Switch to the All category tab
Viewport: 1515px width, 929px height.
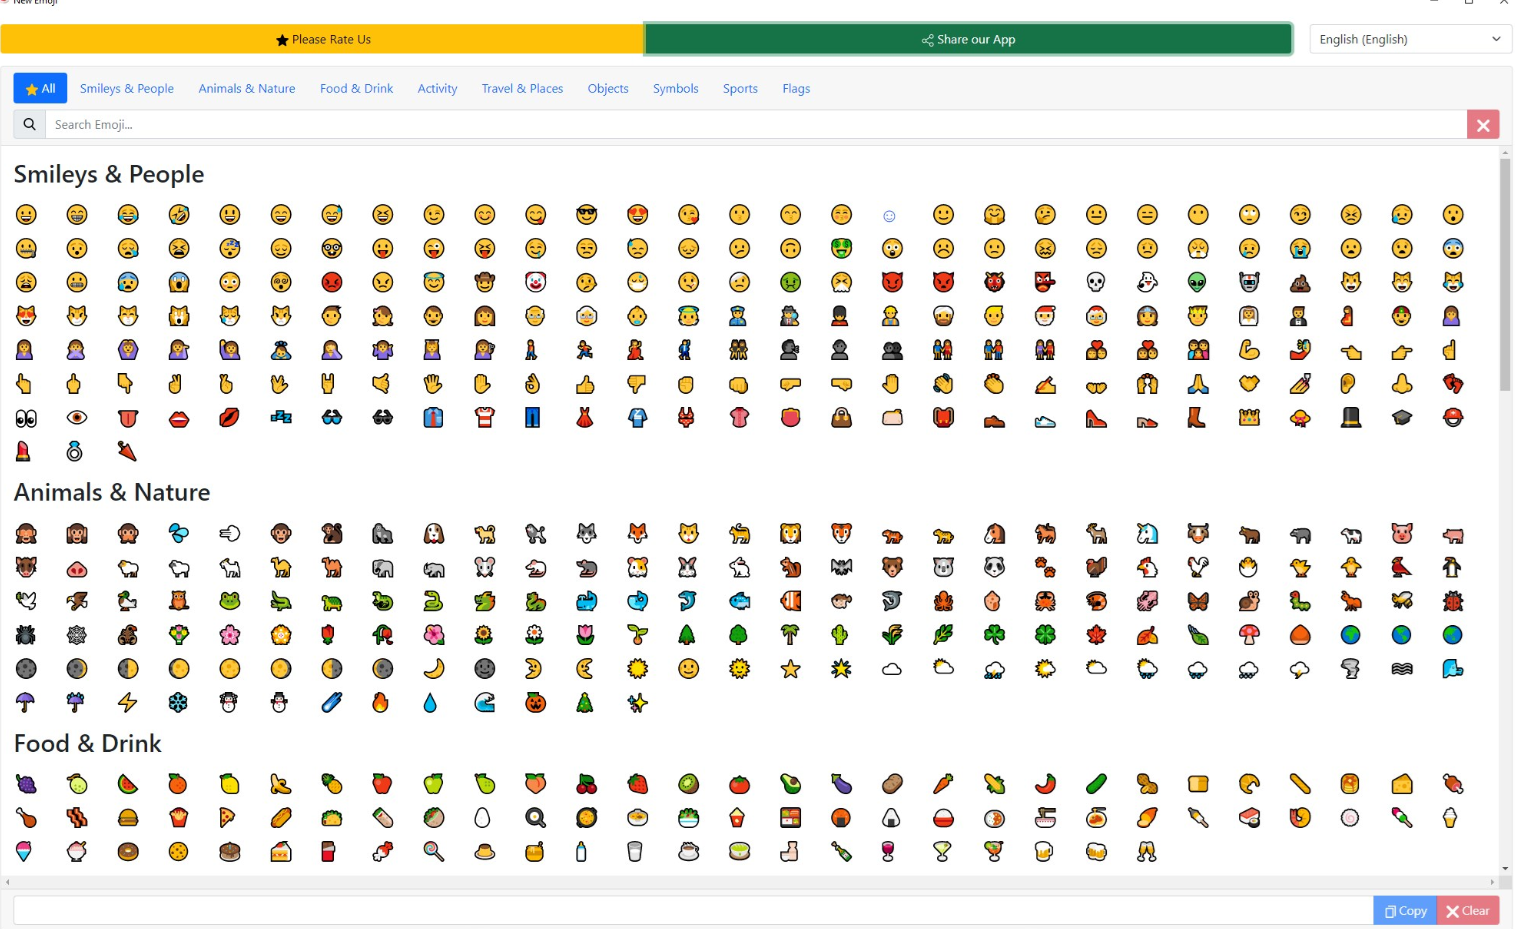point(40,88)
